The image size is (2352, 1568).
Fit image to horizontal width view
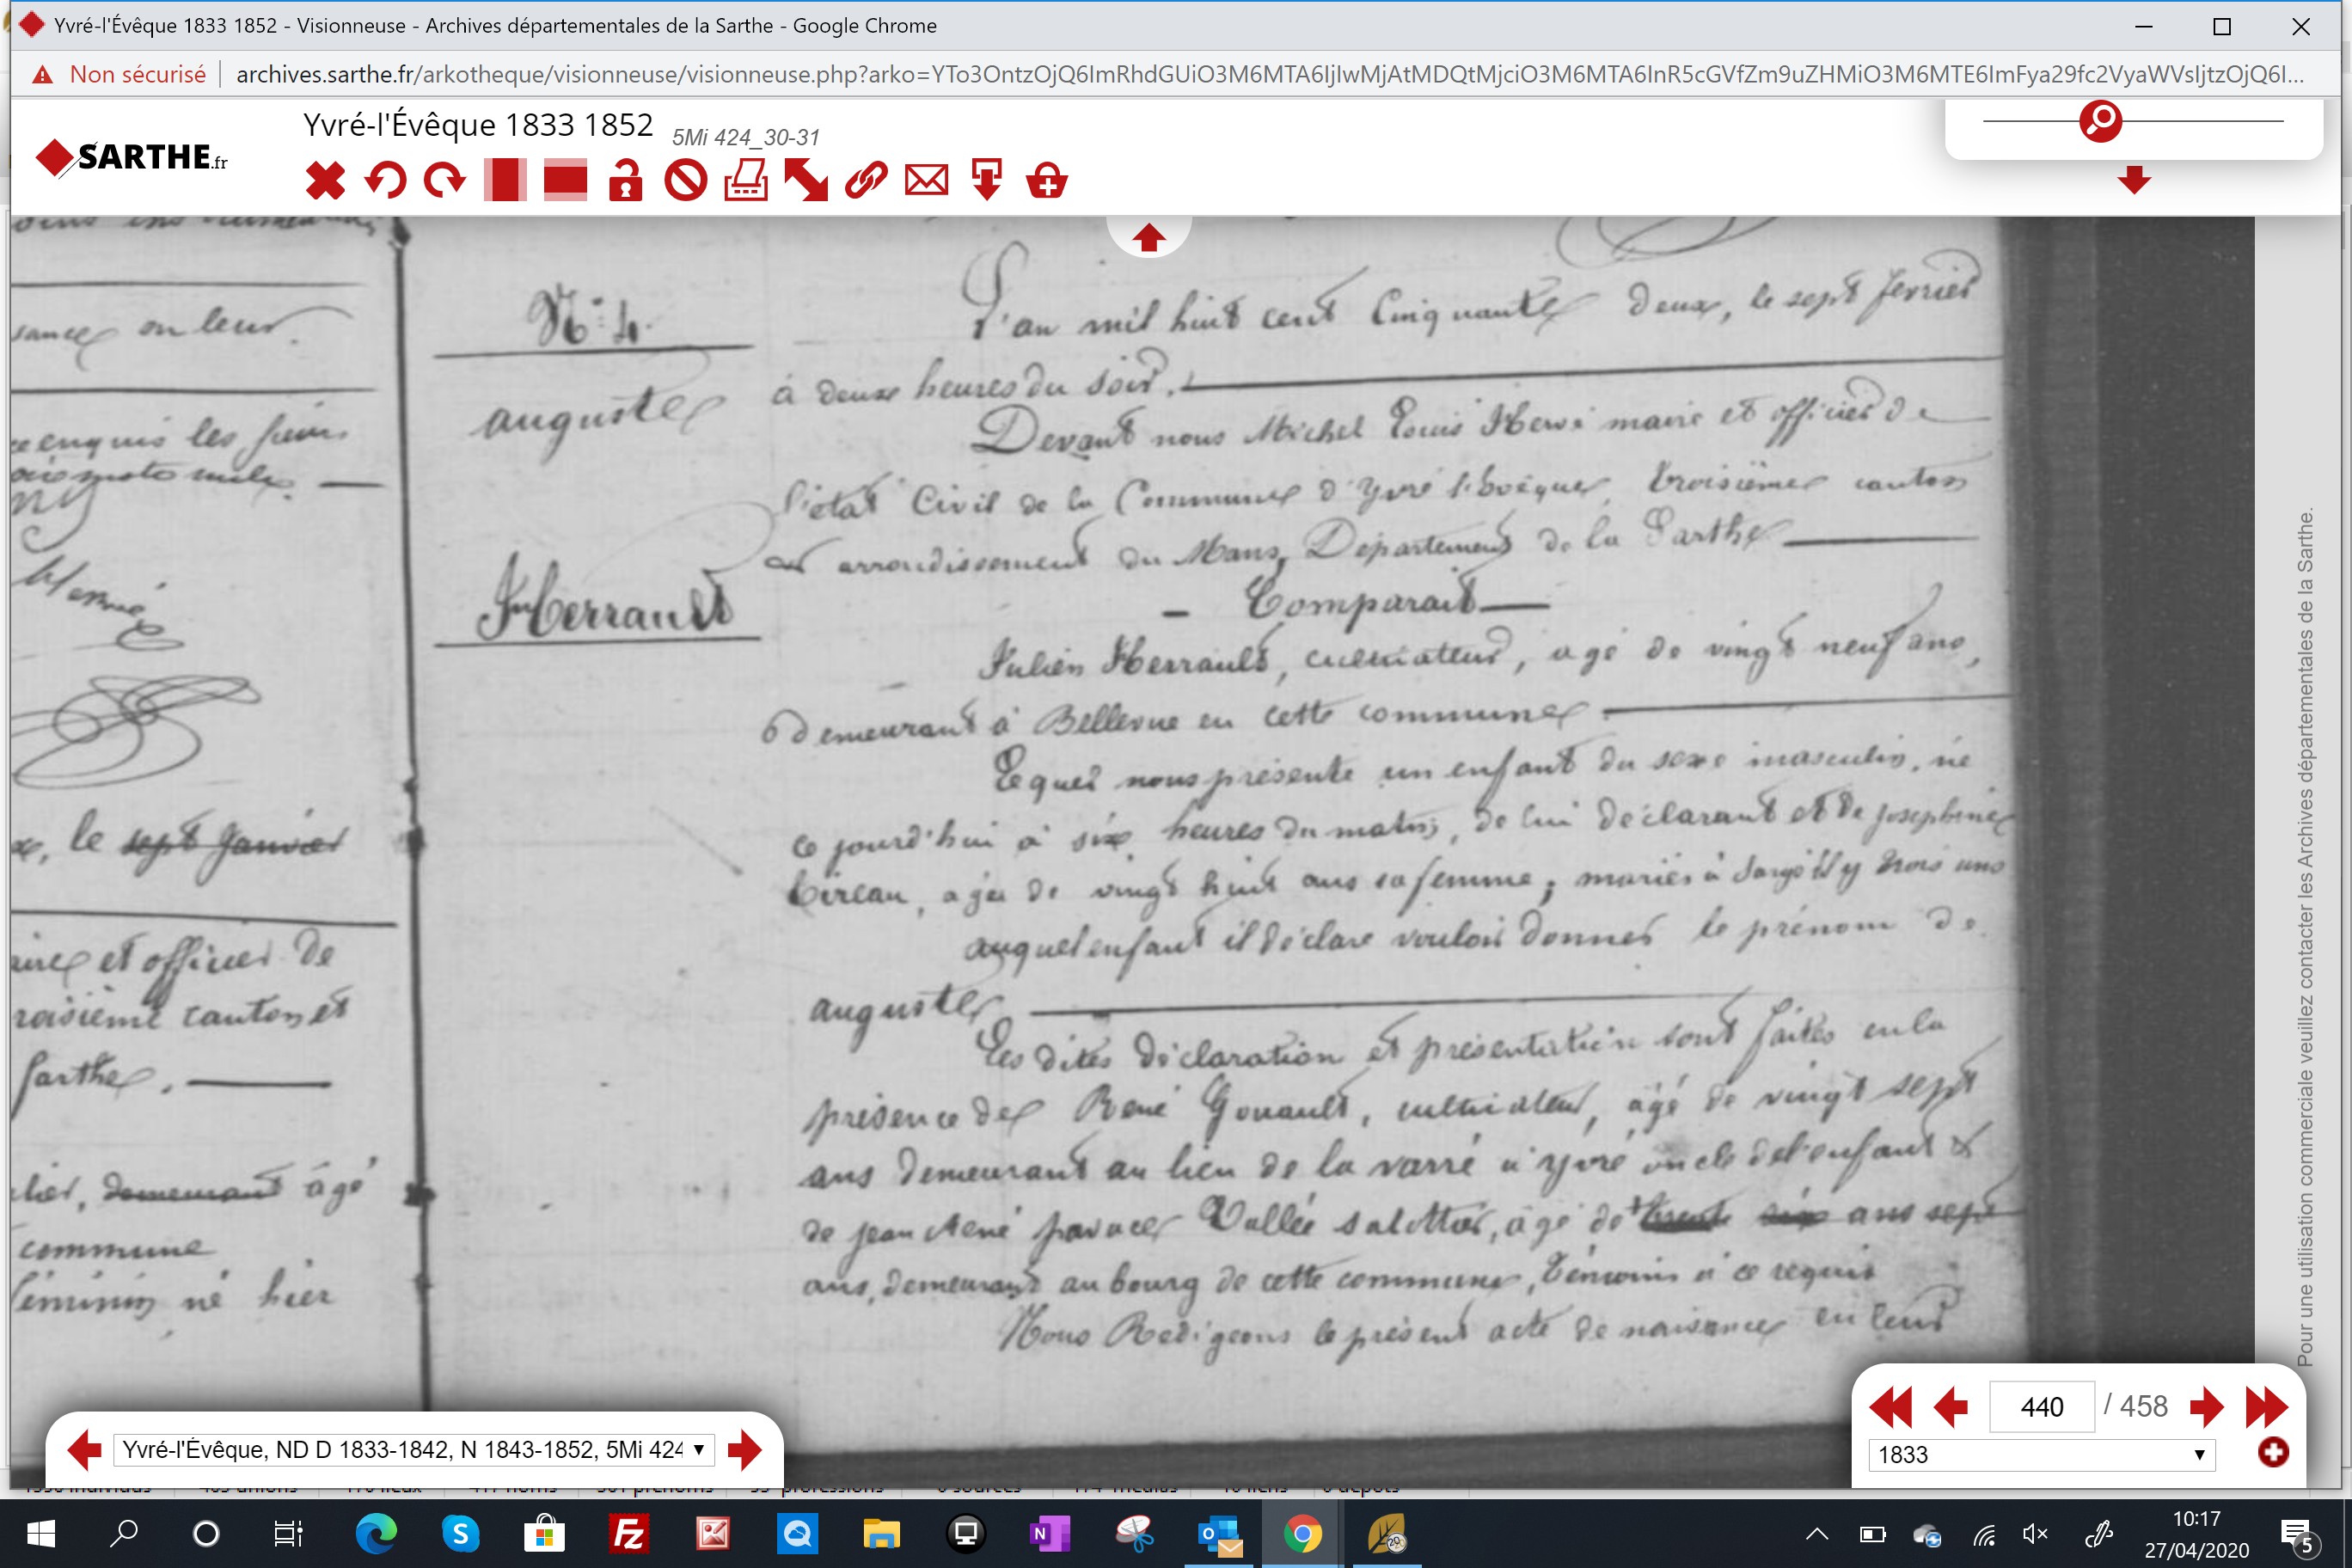(565, 181)
